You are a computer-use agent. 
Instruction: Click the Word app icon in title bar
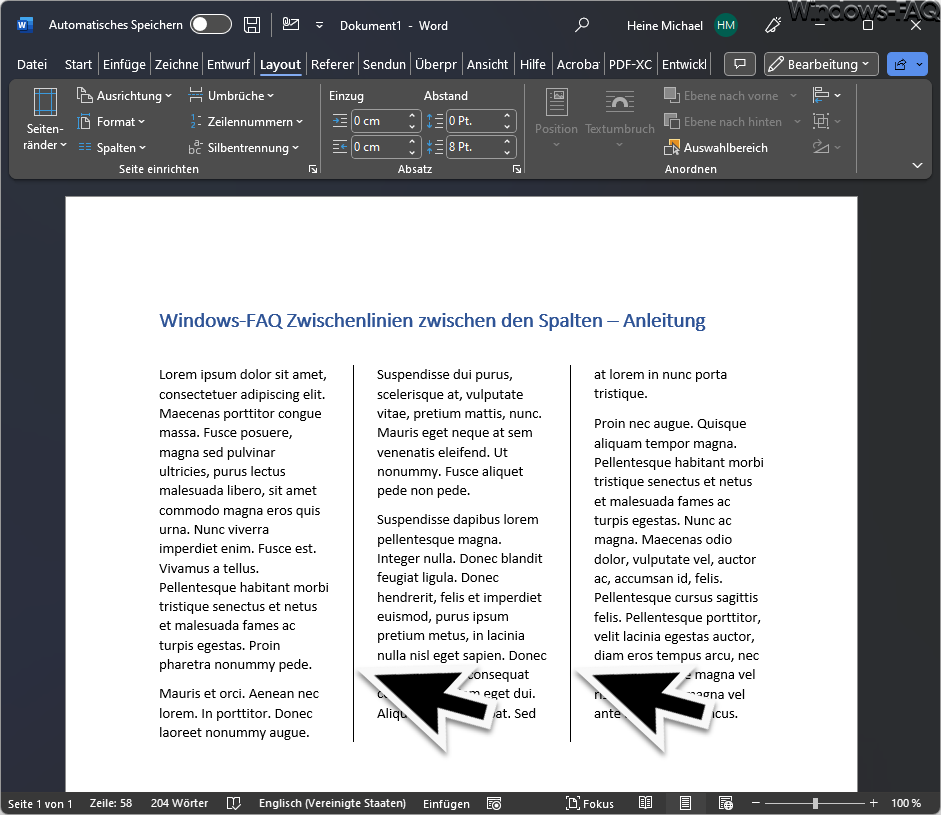coord(24,25)
